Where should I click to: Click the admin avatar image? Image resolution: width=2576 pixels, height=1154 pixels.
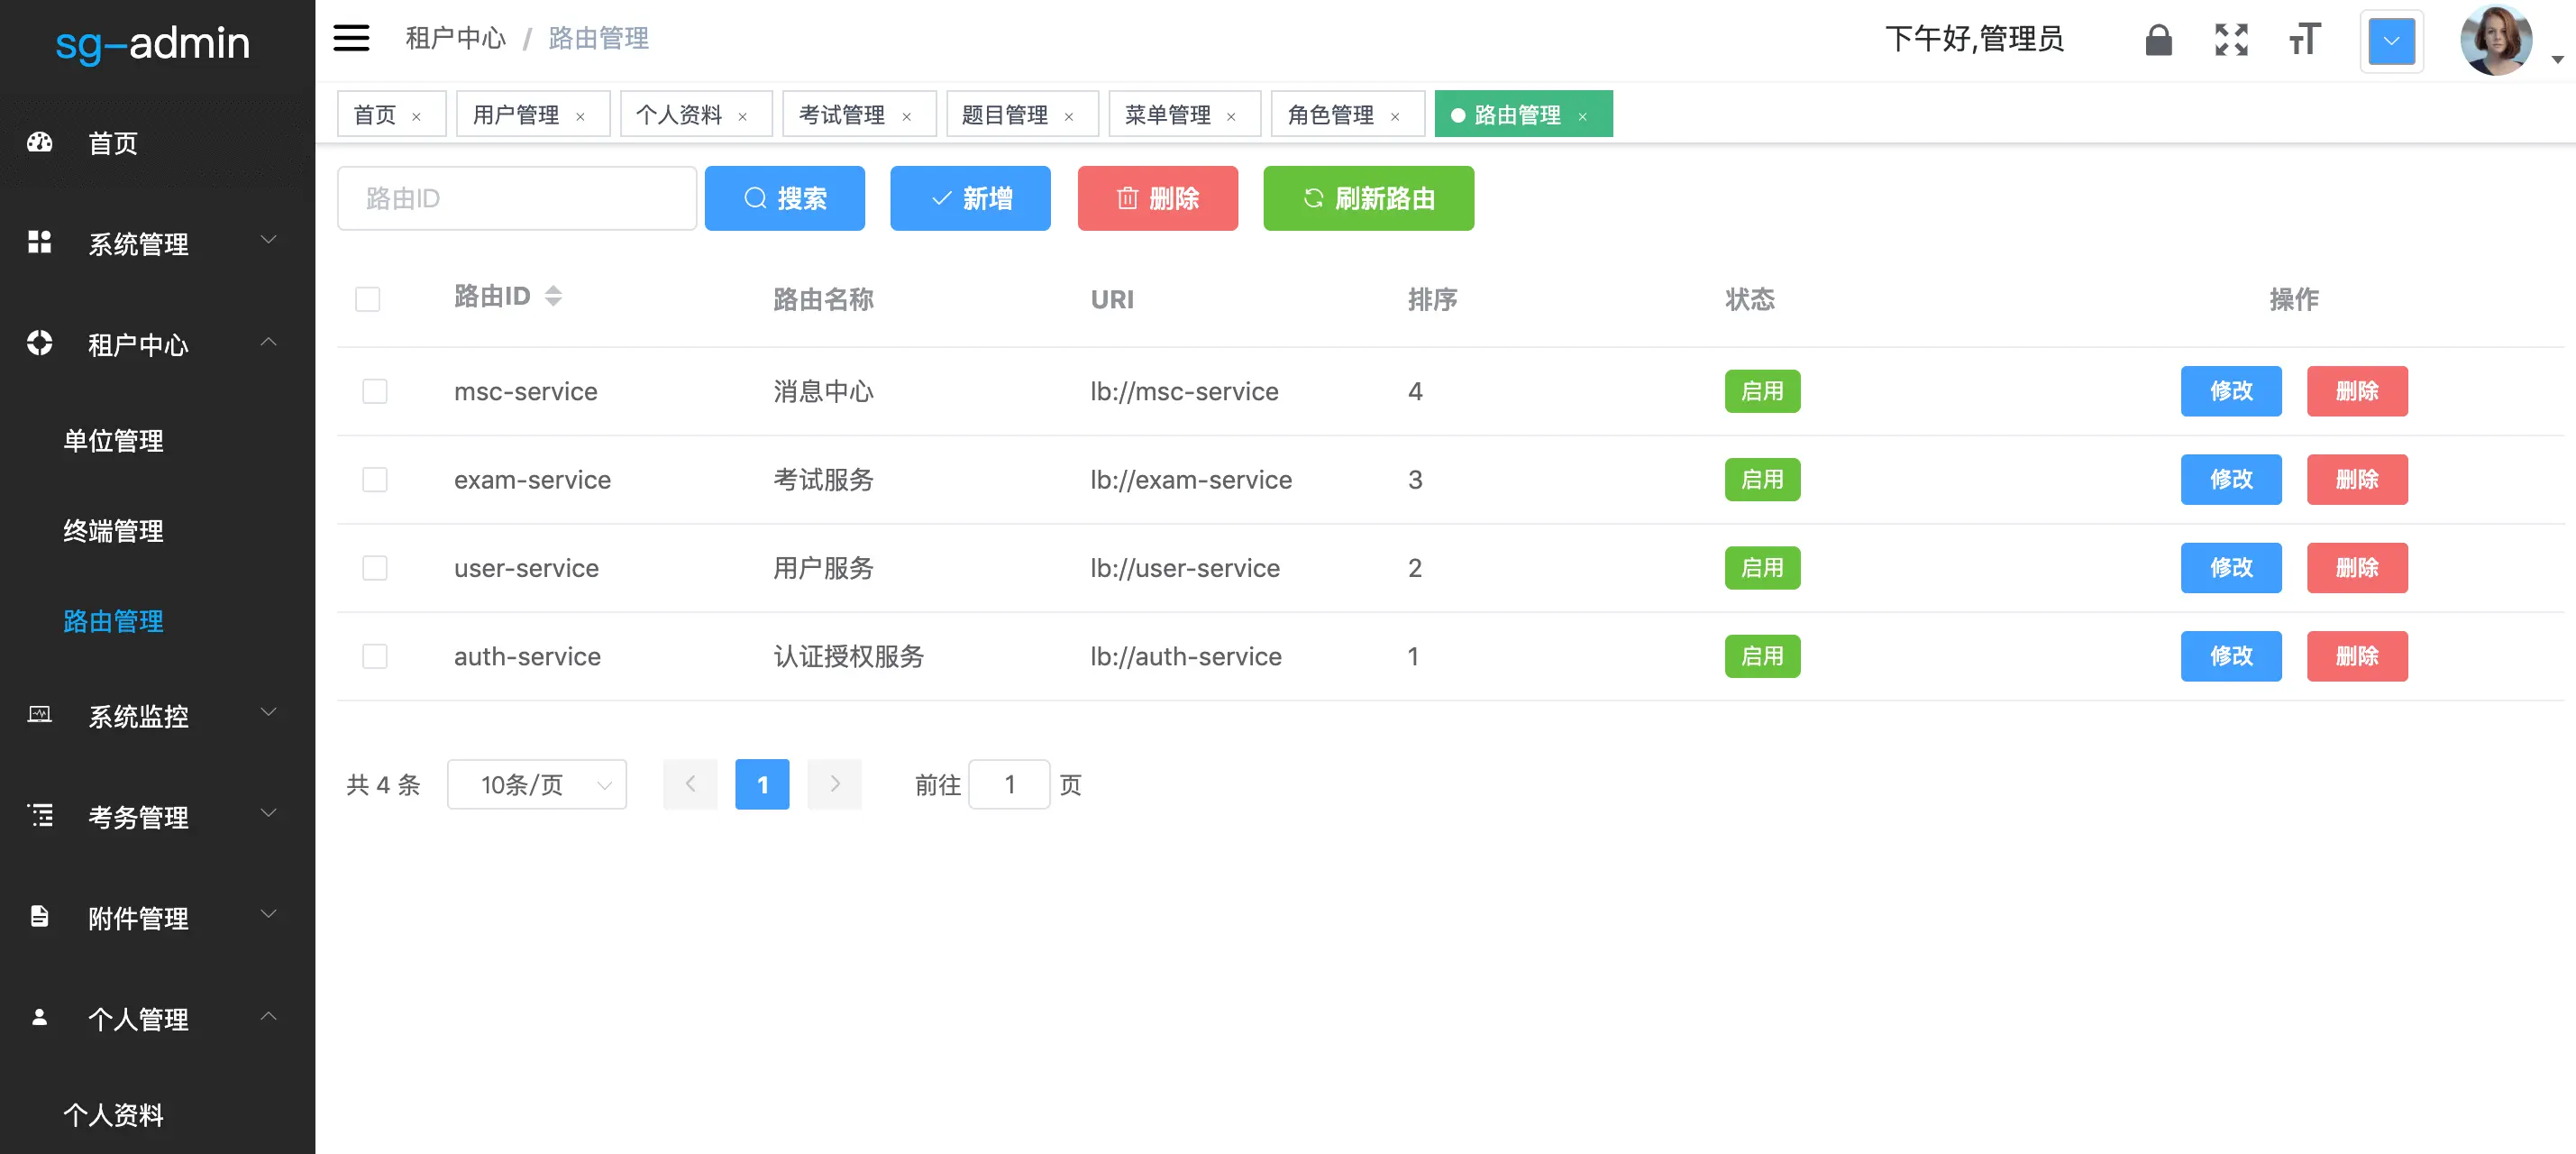tap(2497, 40)
